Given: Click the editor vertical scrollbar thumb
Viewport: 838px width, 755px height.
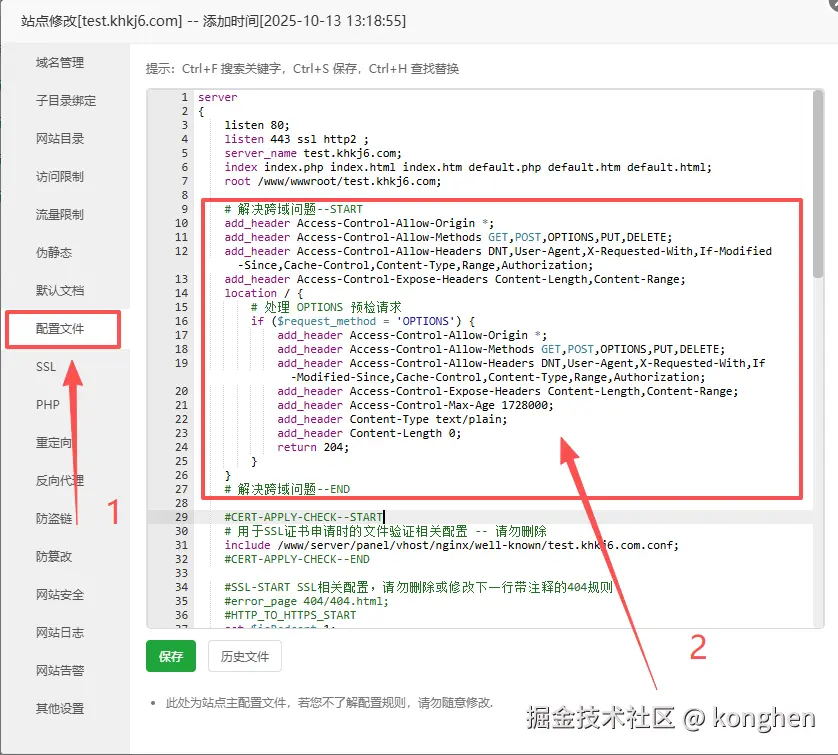Looking at the screenshot, I should click(818, 184).
